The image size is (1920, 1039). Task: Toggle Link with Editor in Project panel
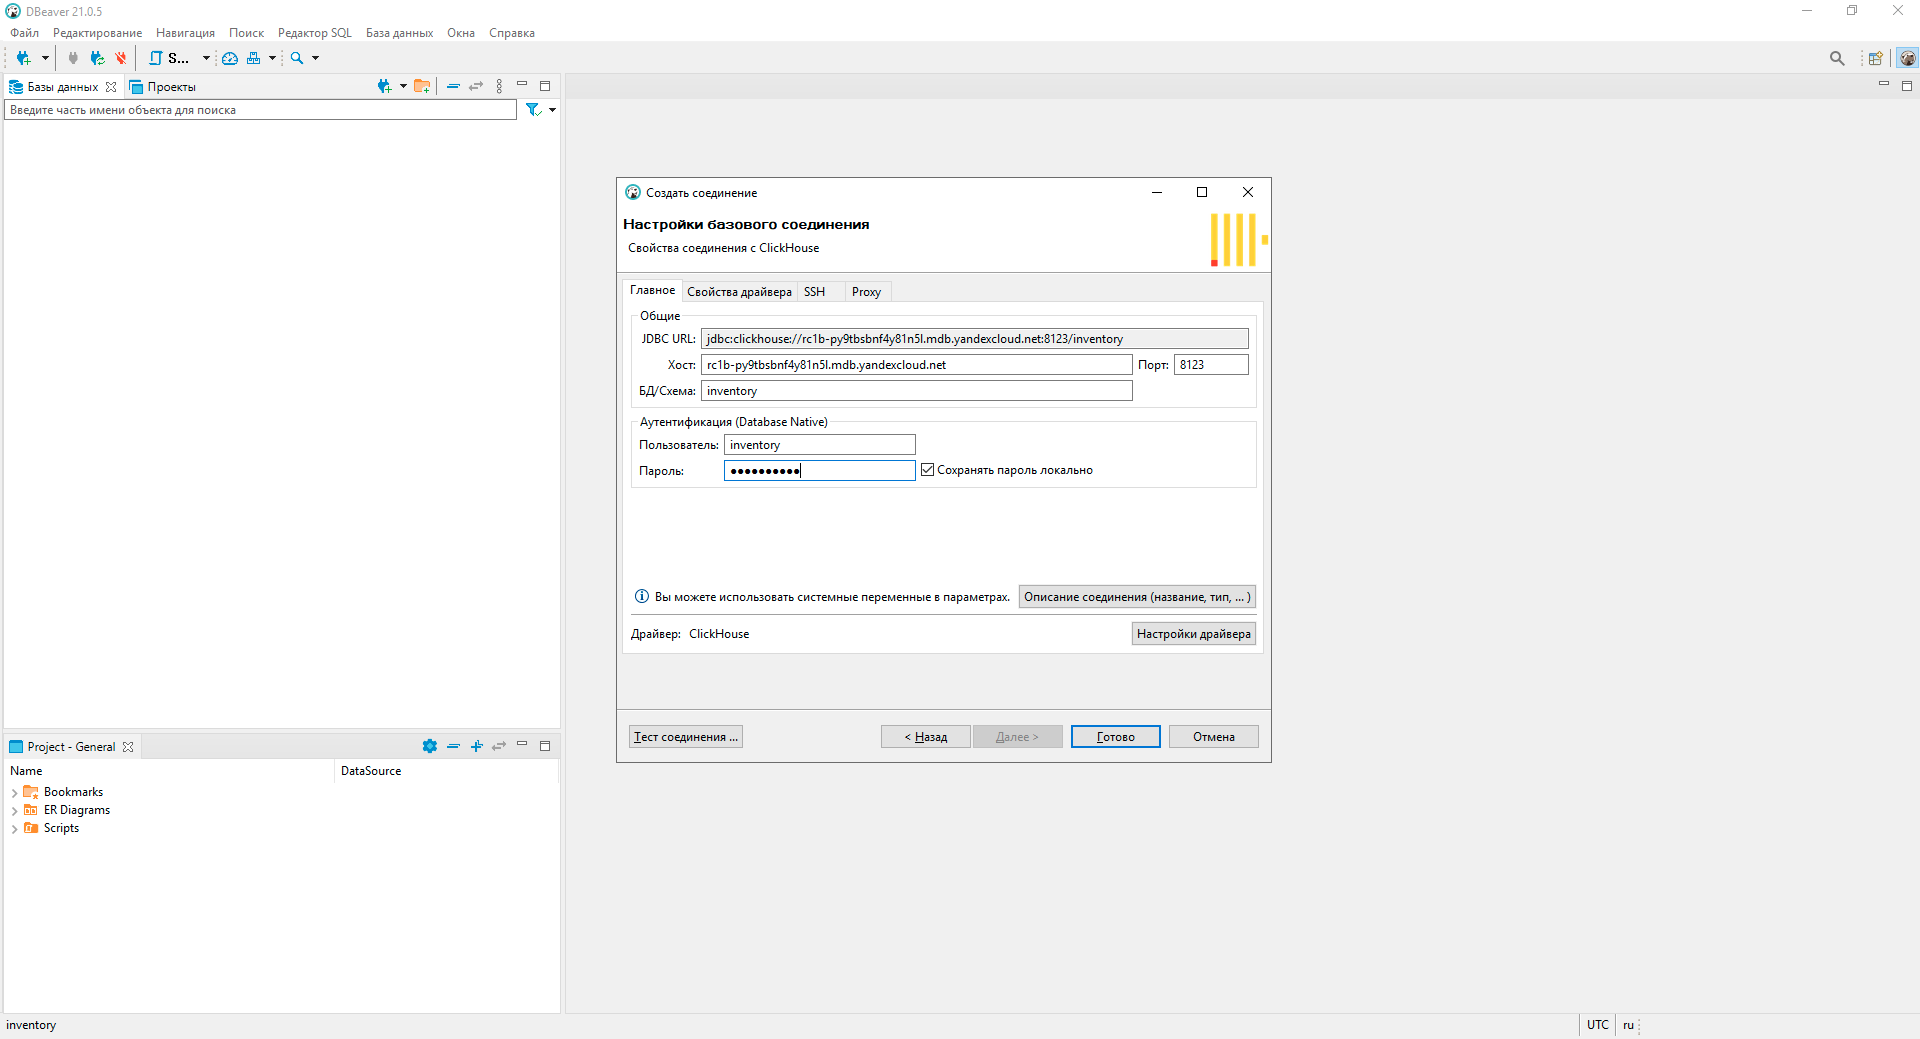point(499,746)
